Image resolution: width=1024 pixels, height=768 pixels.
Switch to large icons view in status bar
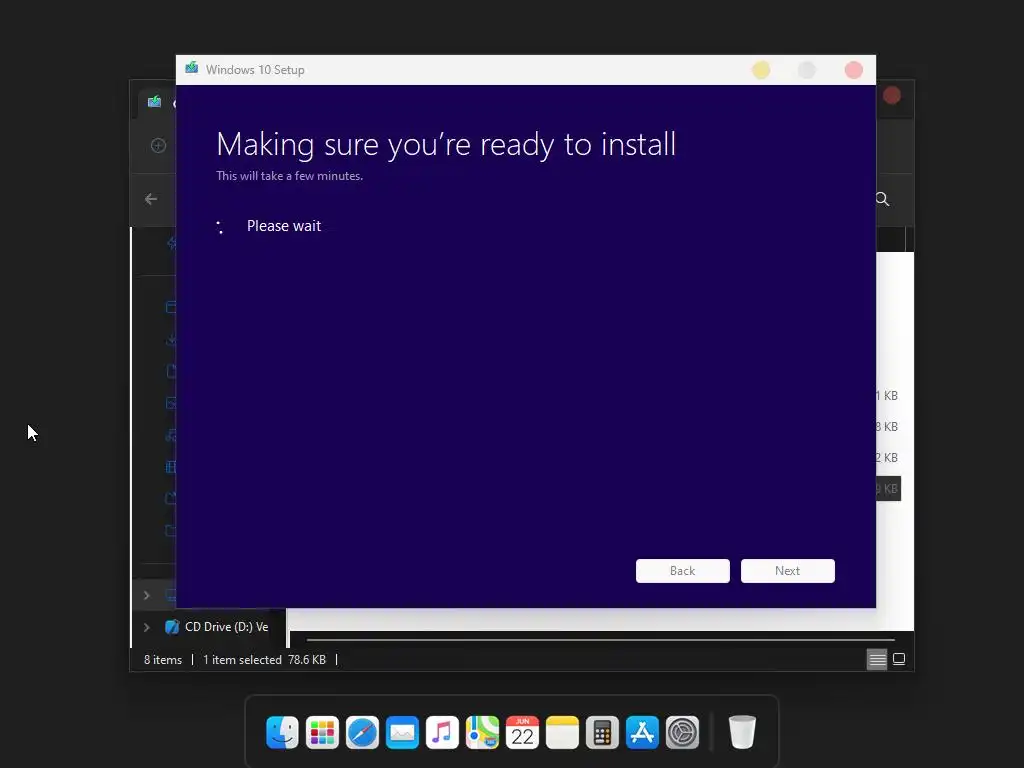899,659
